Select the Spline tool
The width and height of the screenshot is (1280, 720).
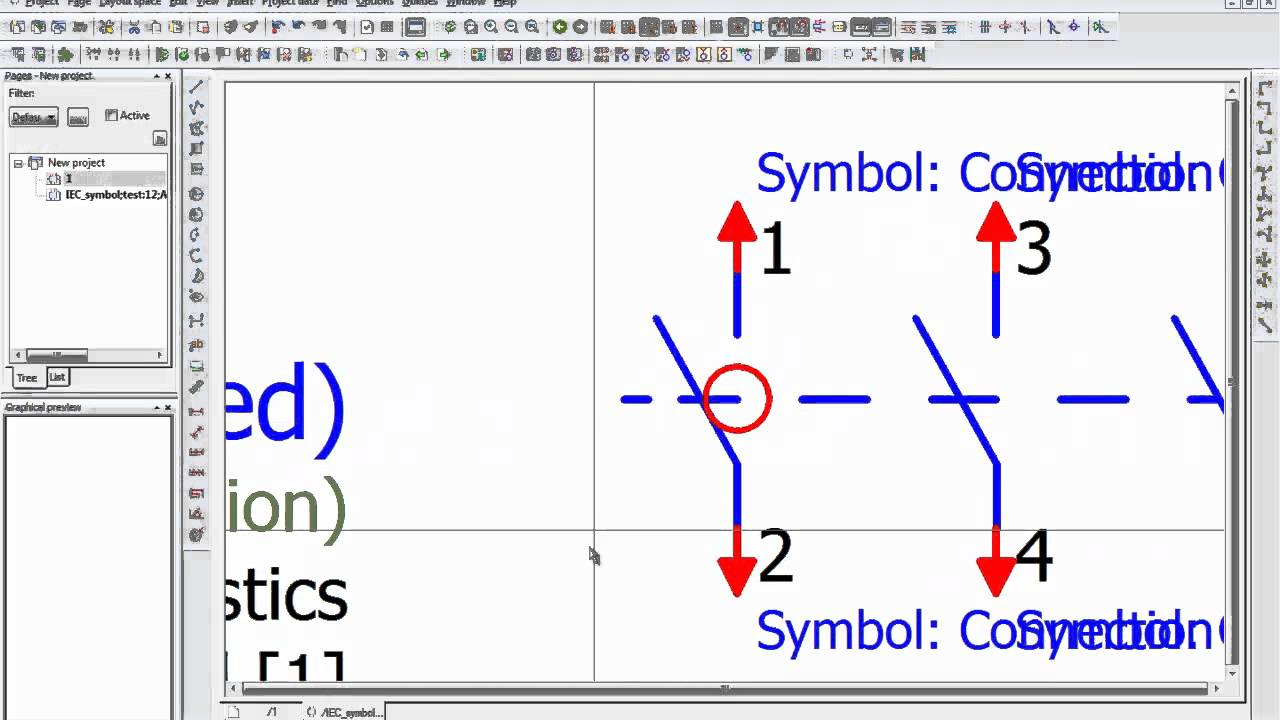tap(197, 321)
